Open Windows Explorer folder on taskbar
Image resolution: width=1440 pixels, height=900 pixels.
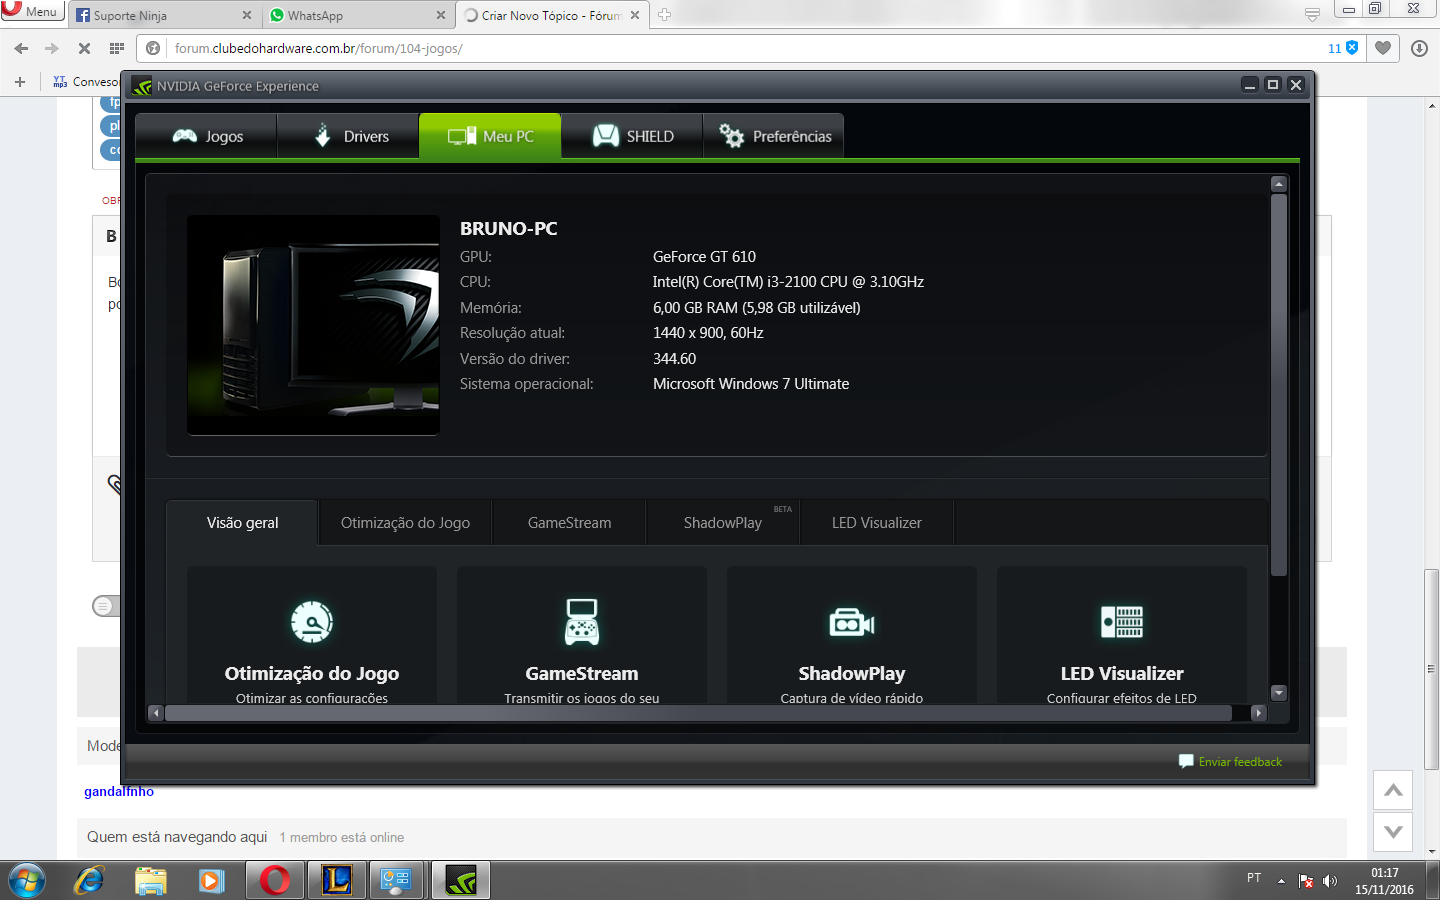coord(151,880)
